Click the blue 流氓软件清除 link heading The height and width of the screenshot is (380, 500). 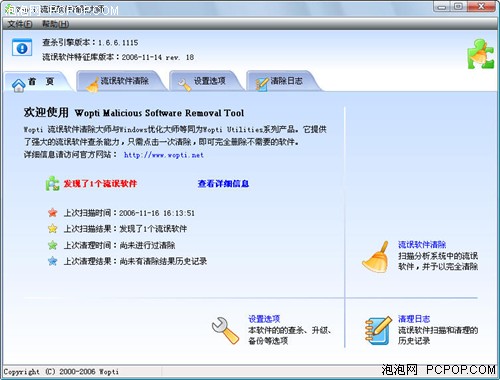click(x=422, y=245)
